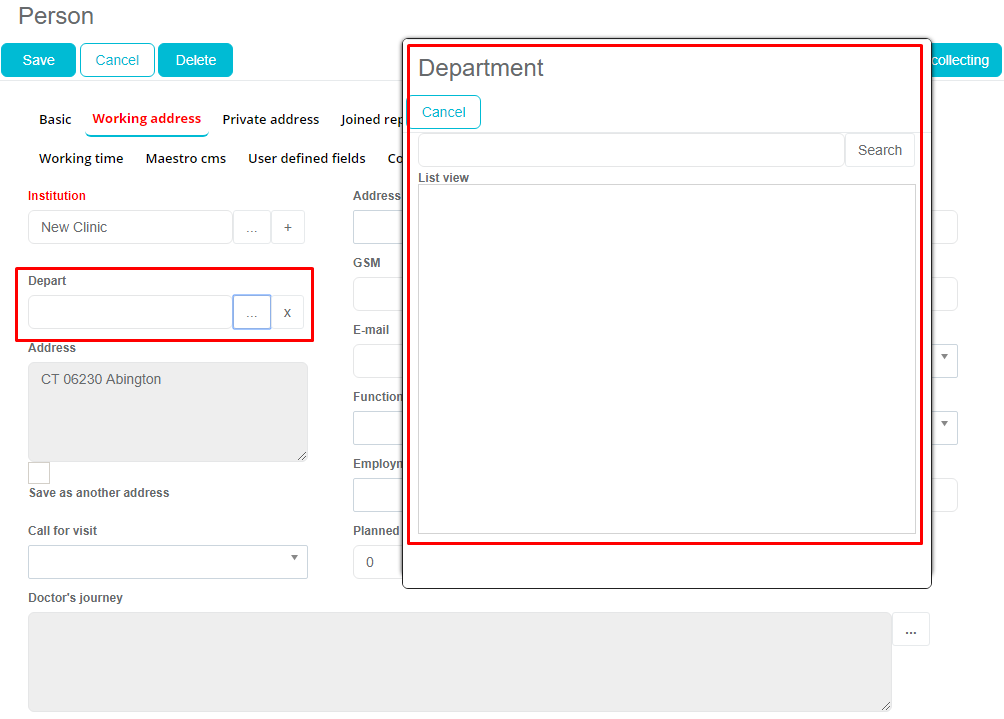Expand the Call for visit dropdown

[167, 561]
